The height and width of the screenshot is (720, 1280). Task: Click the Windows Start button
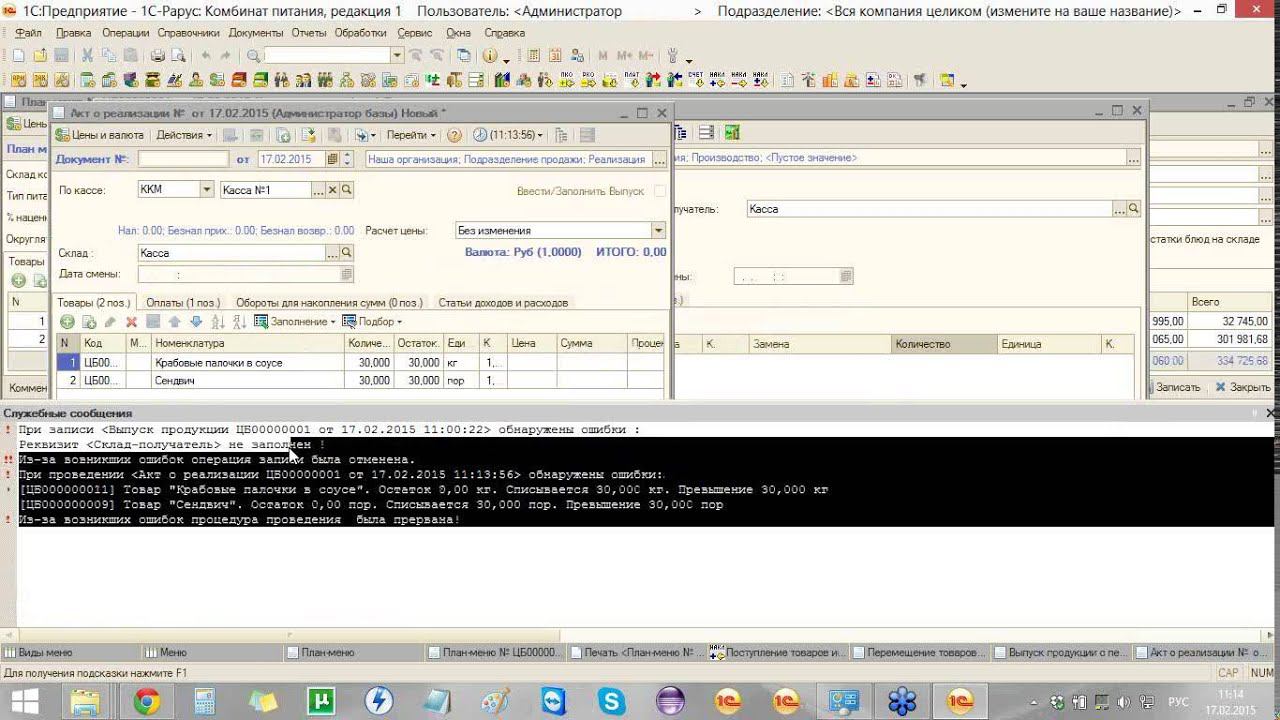point(24,702)
